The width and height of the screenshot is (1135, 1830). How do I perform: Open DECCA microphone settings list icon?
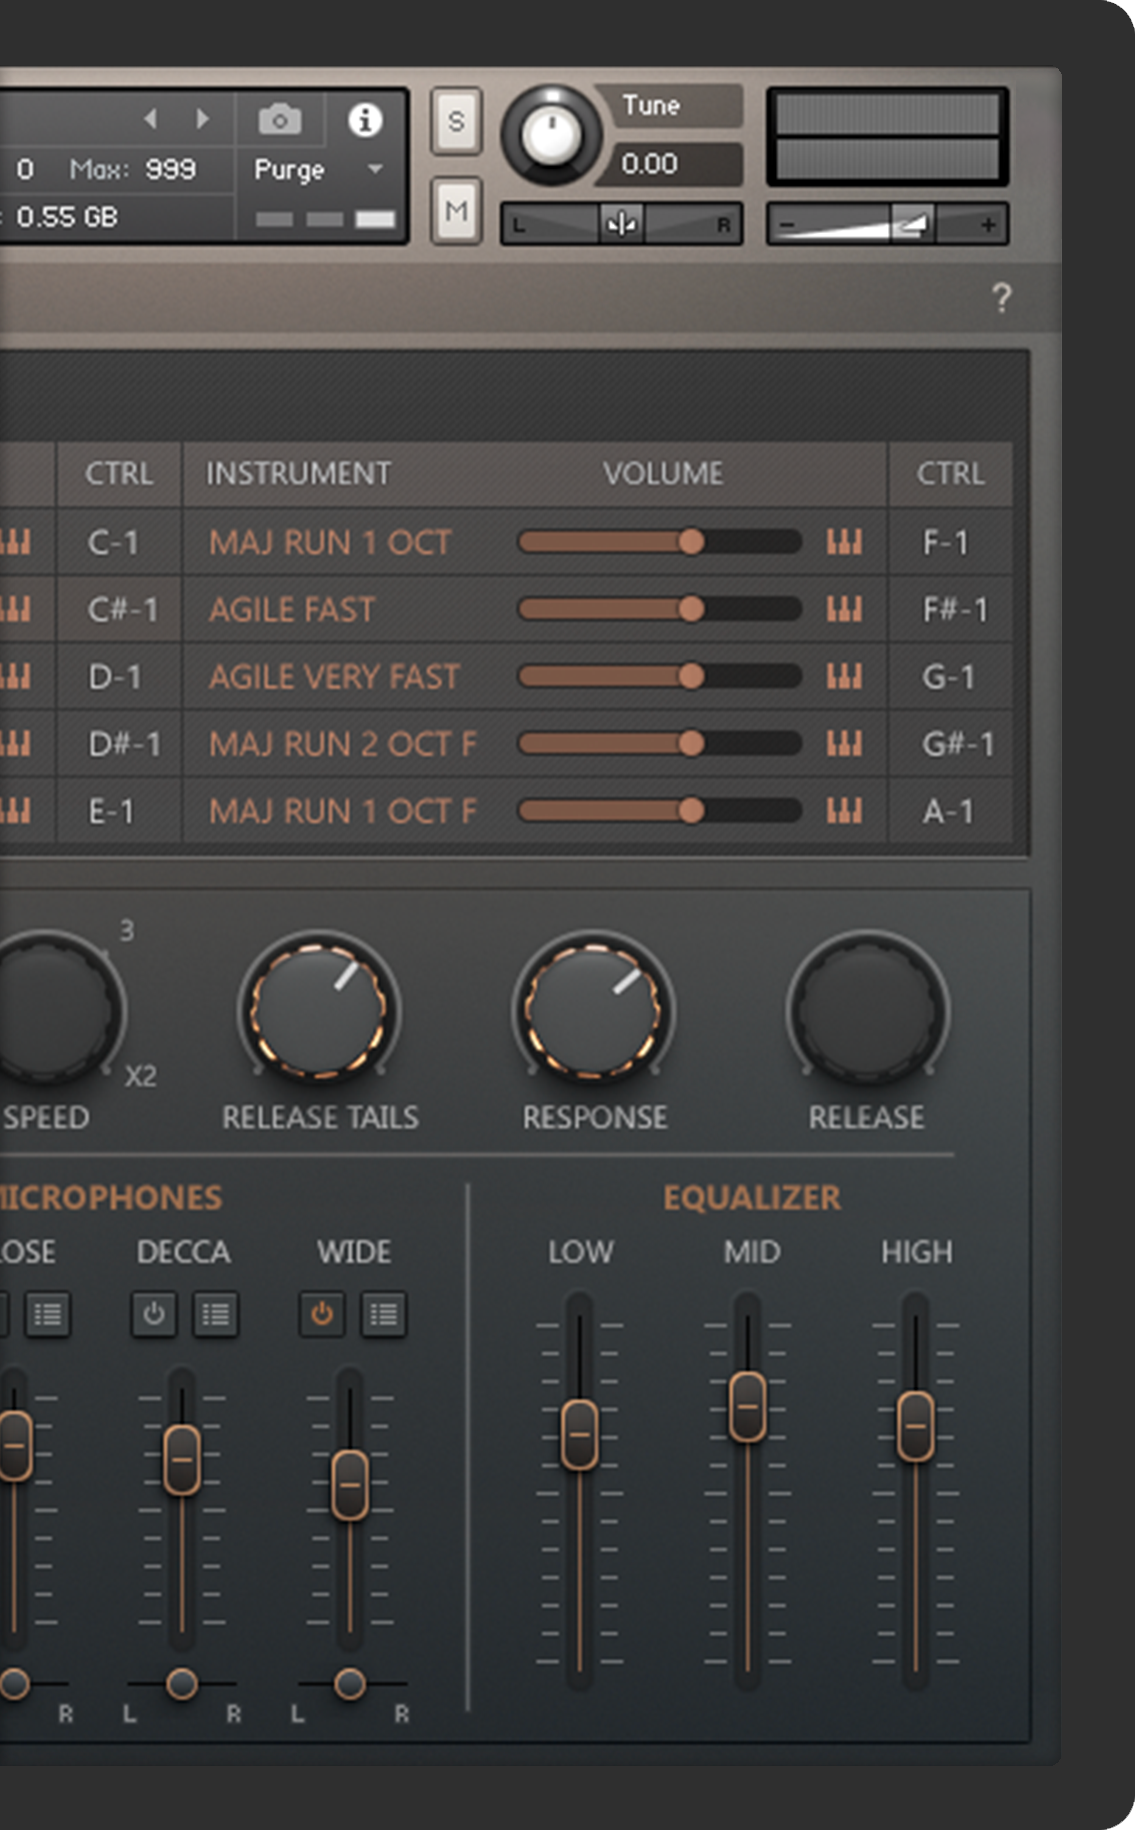(x=215, y=1314)
